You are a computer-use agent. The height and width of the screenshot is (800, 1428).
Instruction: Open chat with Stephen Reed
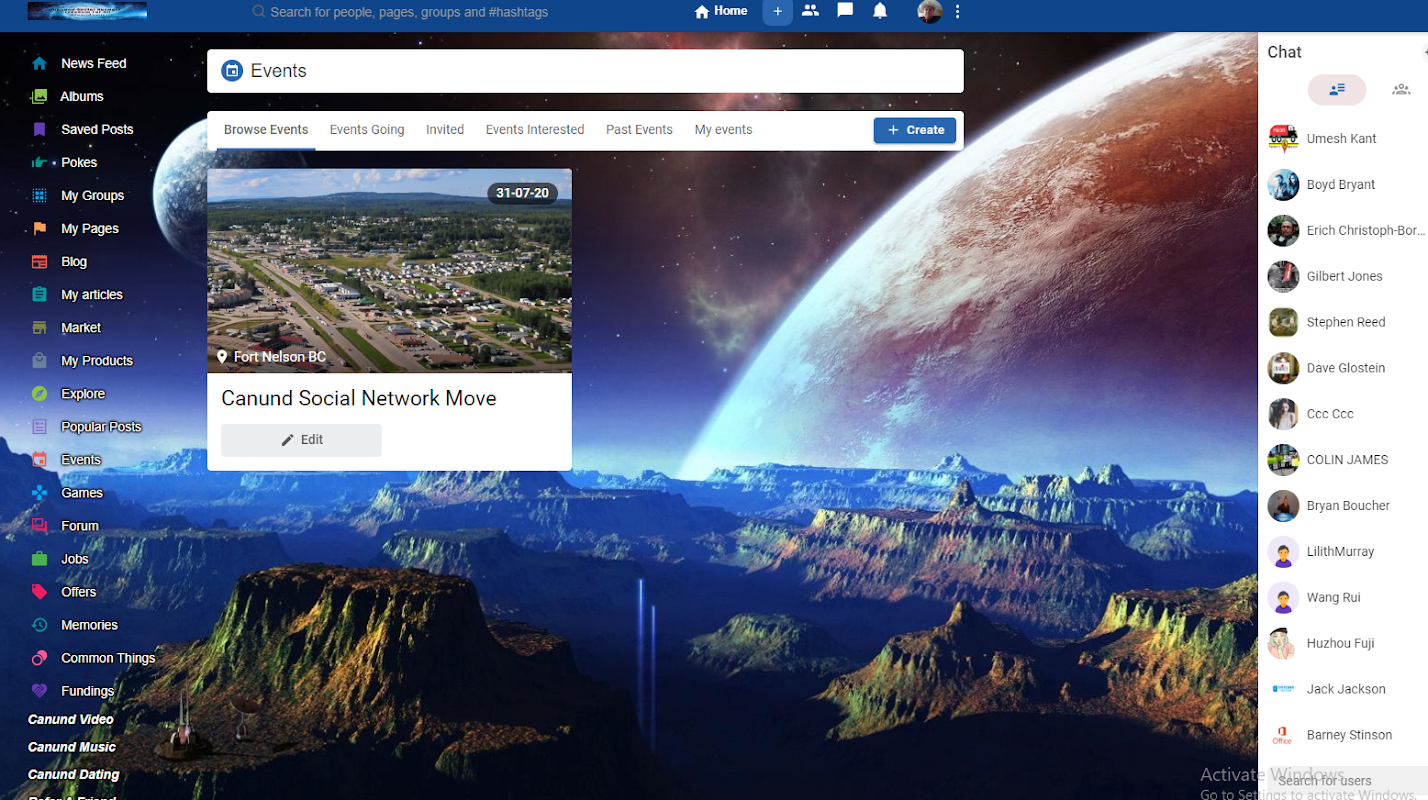click(x=1343, y=322)
